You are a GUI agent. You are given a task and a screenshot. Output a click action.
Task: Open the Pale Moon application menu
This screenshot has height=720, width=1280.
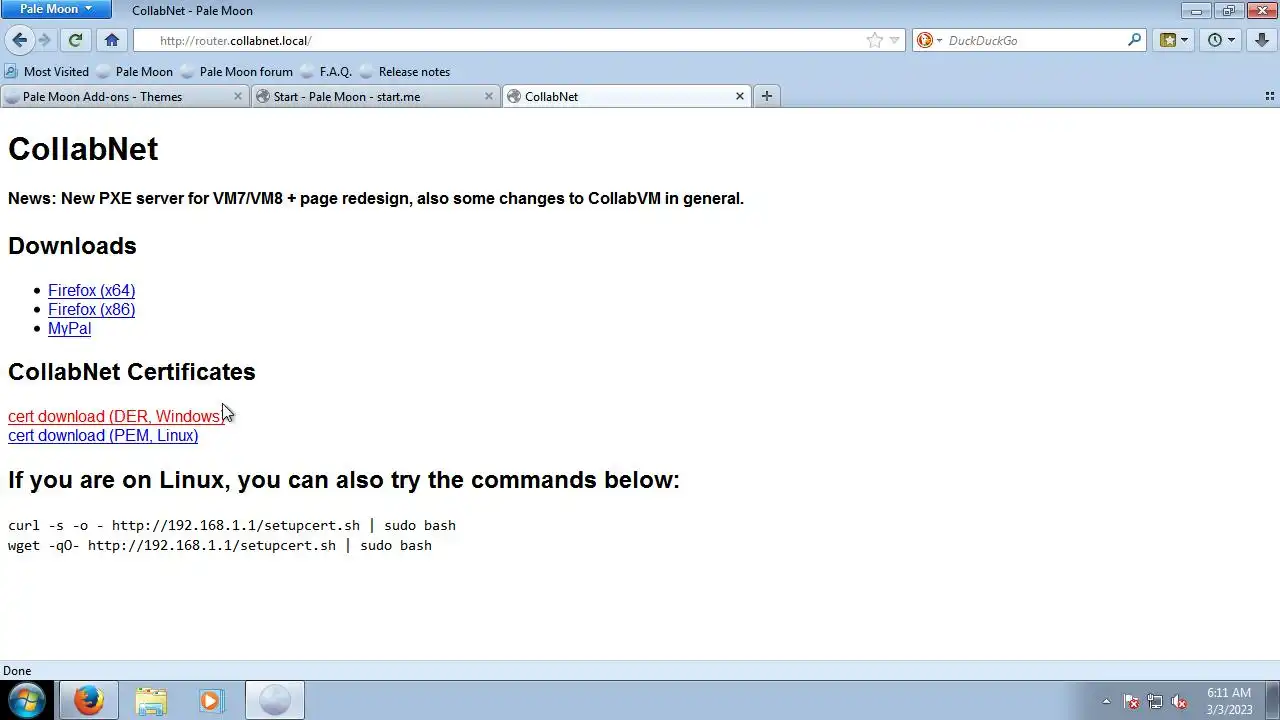pos(55,10)
